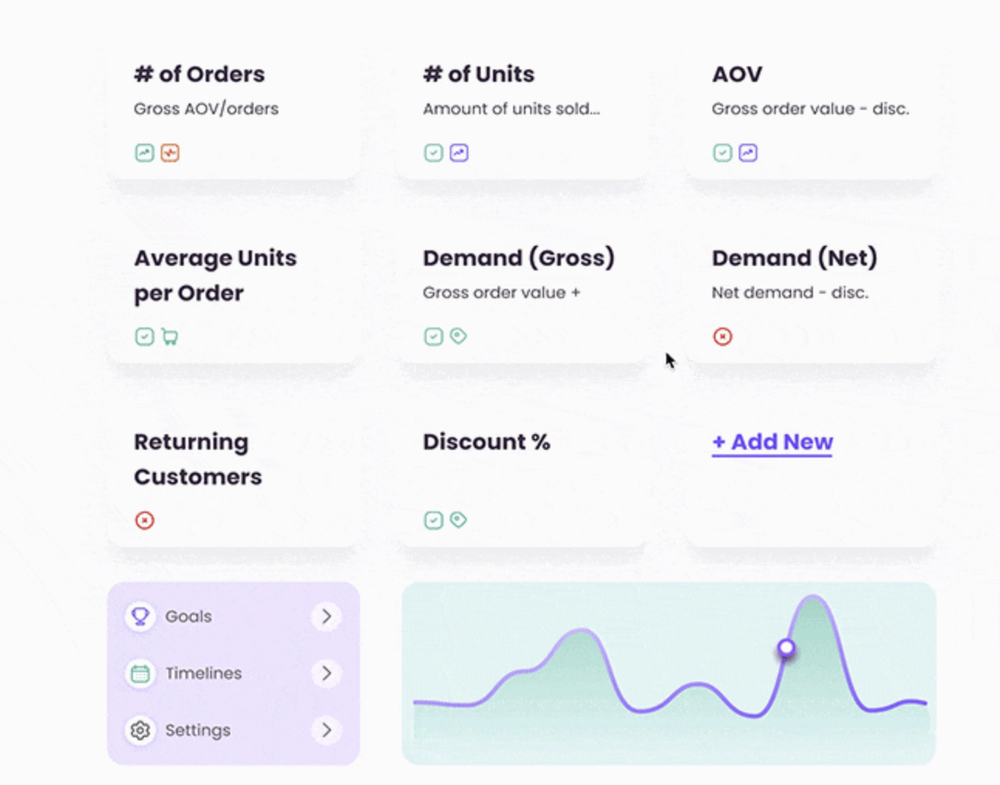Click the purple chart icon on # of Units card
Screen dimensions: 1000x785
click(459, 153)
